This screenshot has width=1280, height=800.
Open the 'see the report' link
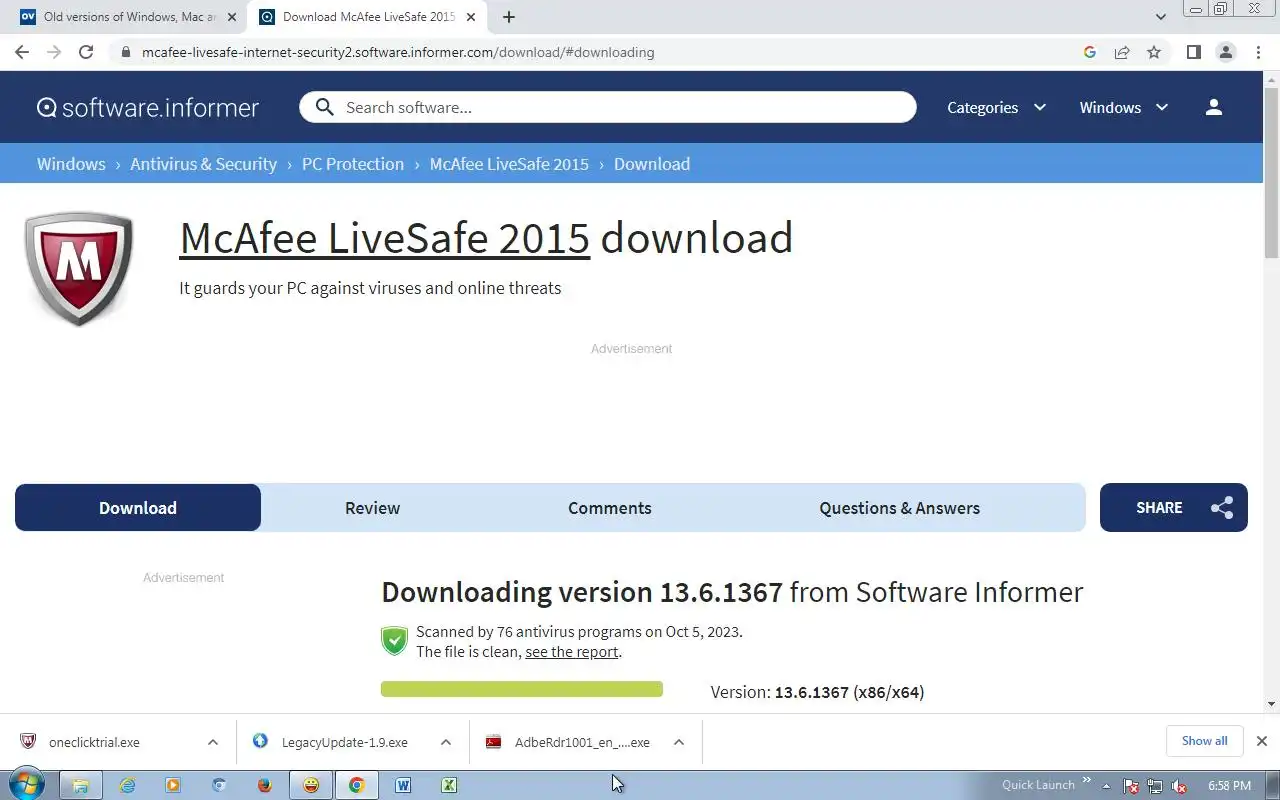(x=572, y=652)
